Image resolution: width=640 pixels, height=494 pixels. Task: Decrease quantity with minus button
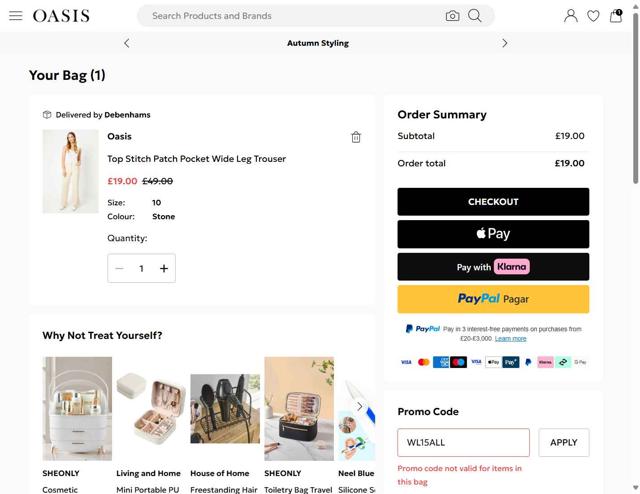[120, 268]
